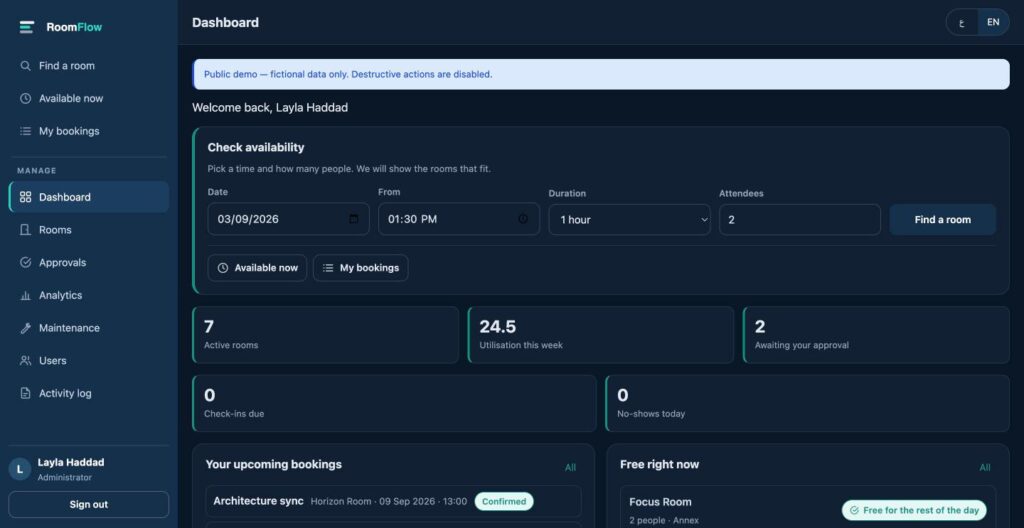This screenshot has height=528, width=1024.
Task: Click the Dashboard grid icon
Action: [25, 197]
